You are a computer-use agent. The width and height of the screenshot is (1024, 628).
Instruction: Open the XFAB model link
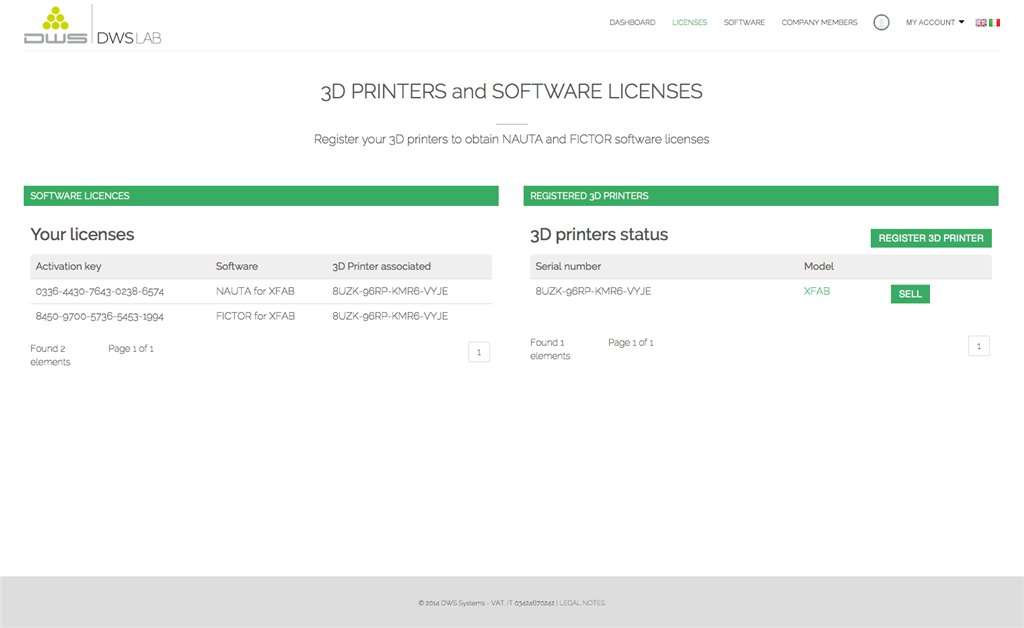pyautogui.click(x=816, y=291)
